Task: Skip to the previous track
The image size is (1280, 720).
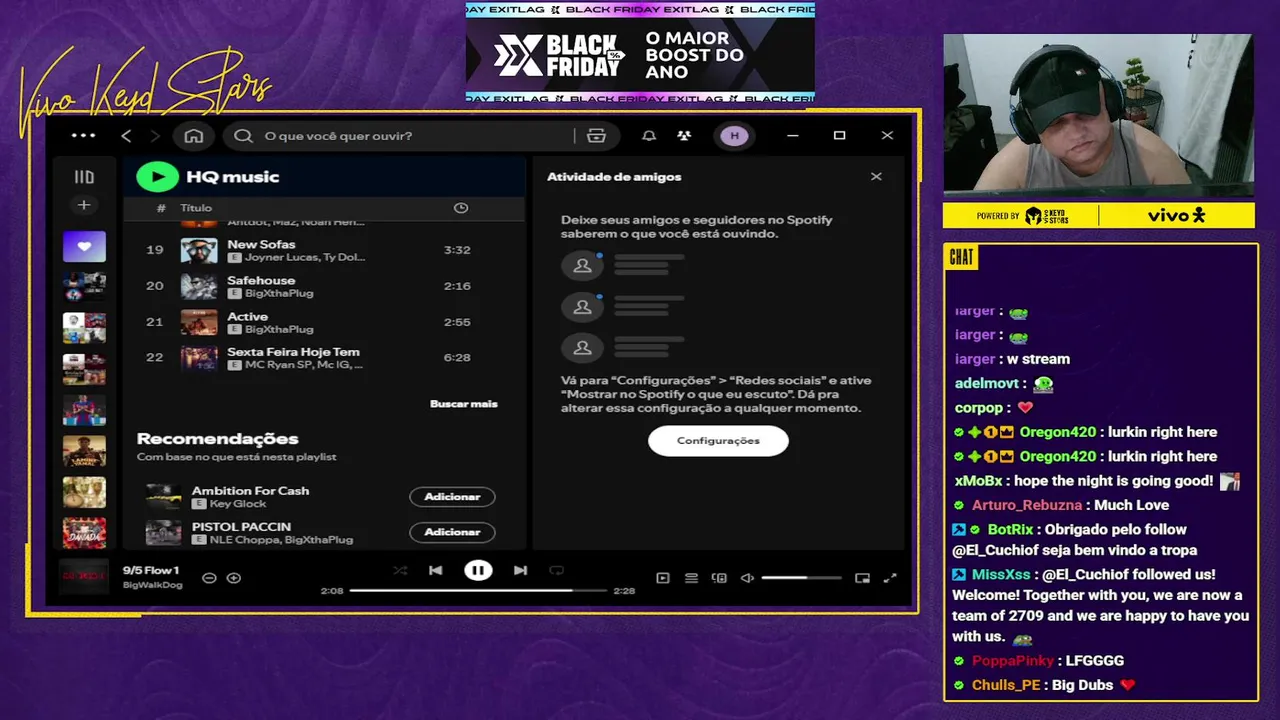Action: click(435, 570)
